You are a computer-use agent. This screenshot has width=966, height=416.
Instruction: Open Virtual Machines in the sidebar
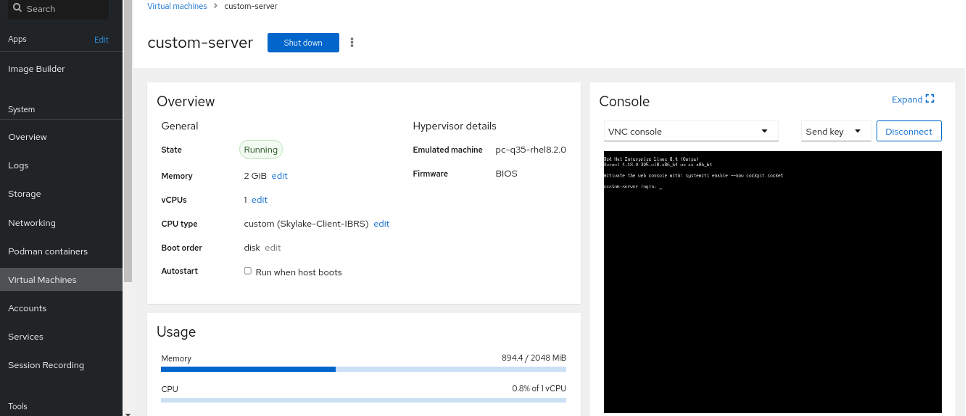click(42, 280)
